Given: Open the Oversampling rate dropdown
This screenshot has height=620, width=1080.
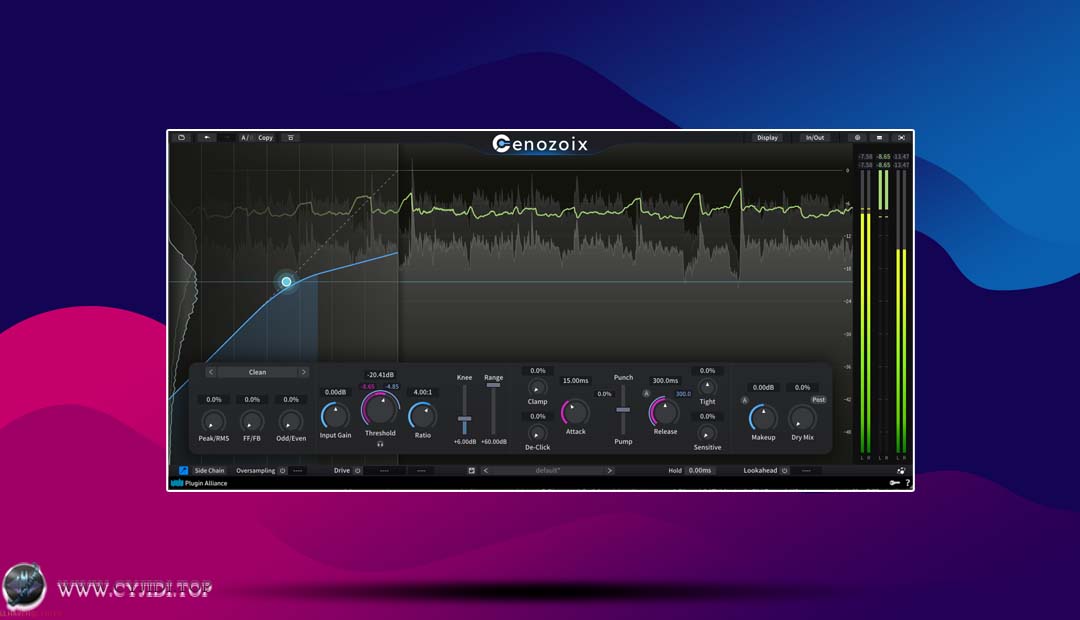Looking at the screenshot, I should (298, 471).
